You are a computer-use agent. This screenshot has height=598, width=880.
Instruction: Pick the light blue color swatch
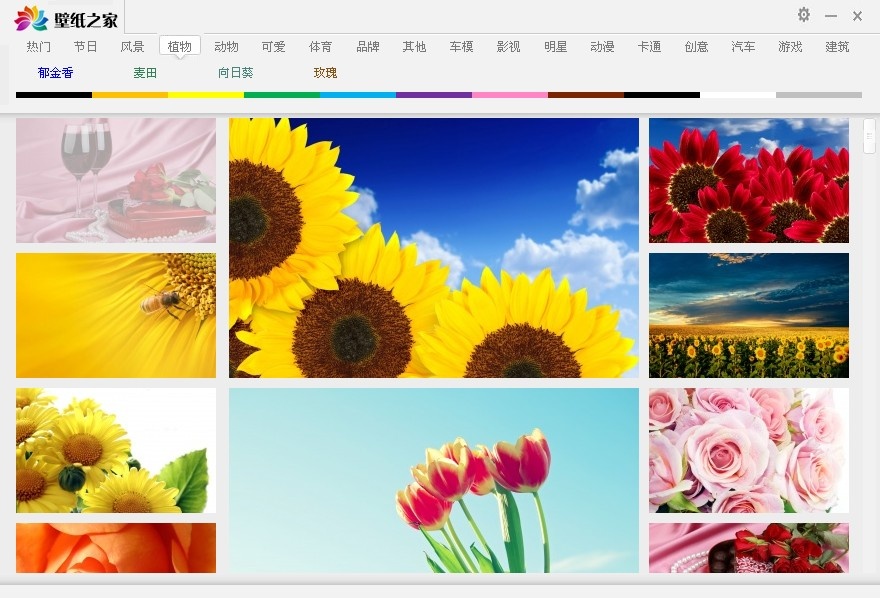pos(358,95)
